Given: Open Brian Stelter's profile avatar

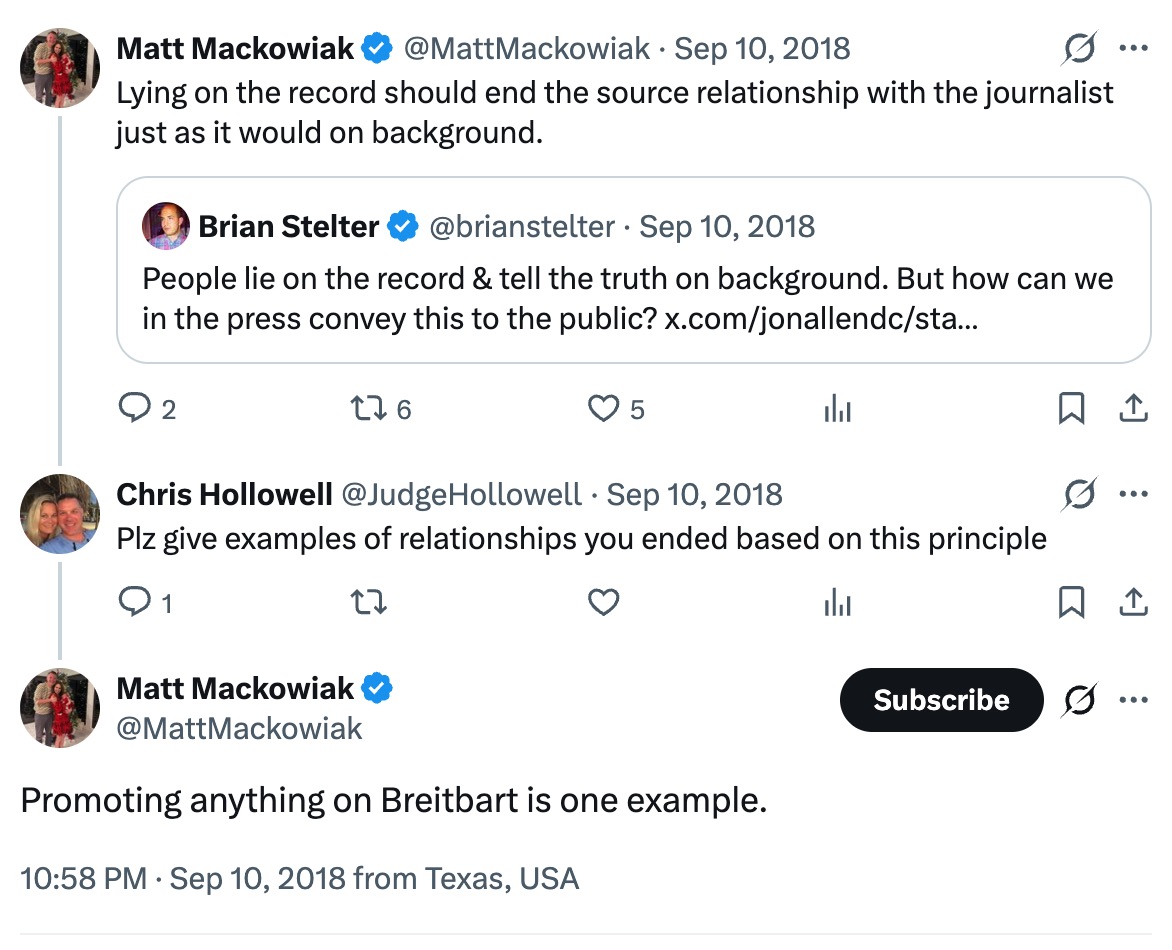Looking at the screenshot, I should pos(166,226).
